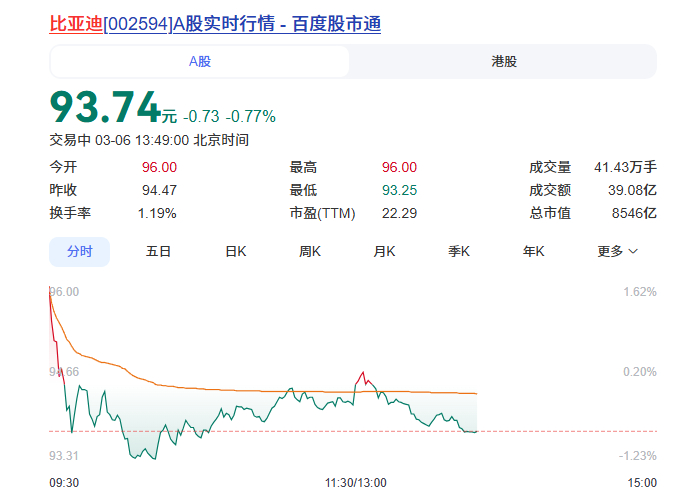Switch to the 港股 tab
This screenshot has width=692, height=499.
point(504,61)
